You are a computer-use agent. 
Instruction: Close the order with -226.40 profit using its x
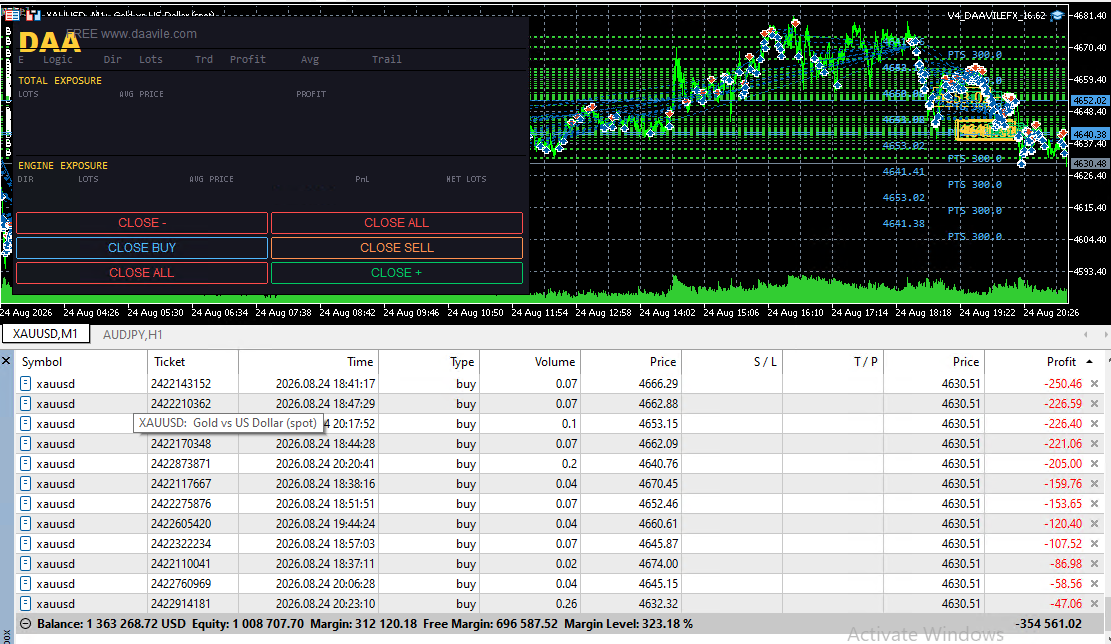coord(1095,424)
